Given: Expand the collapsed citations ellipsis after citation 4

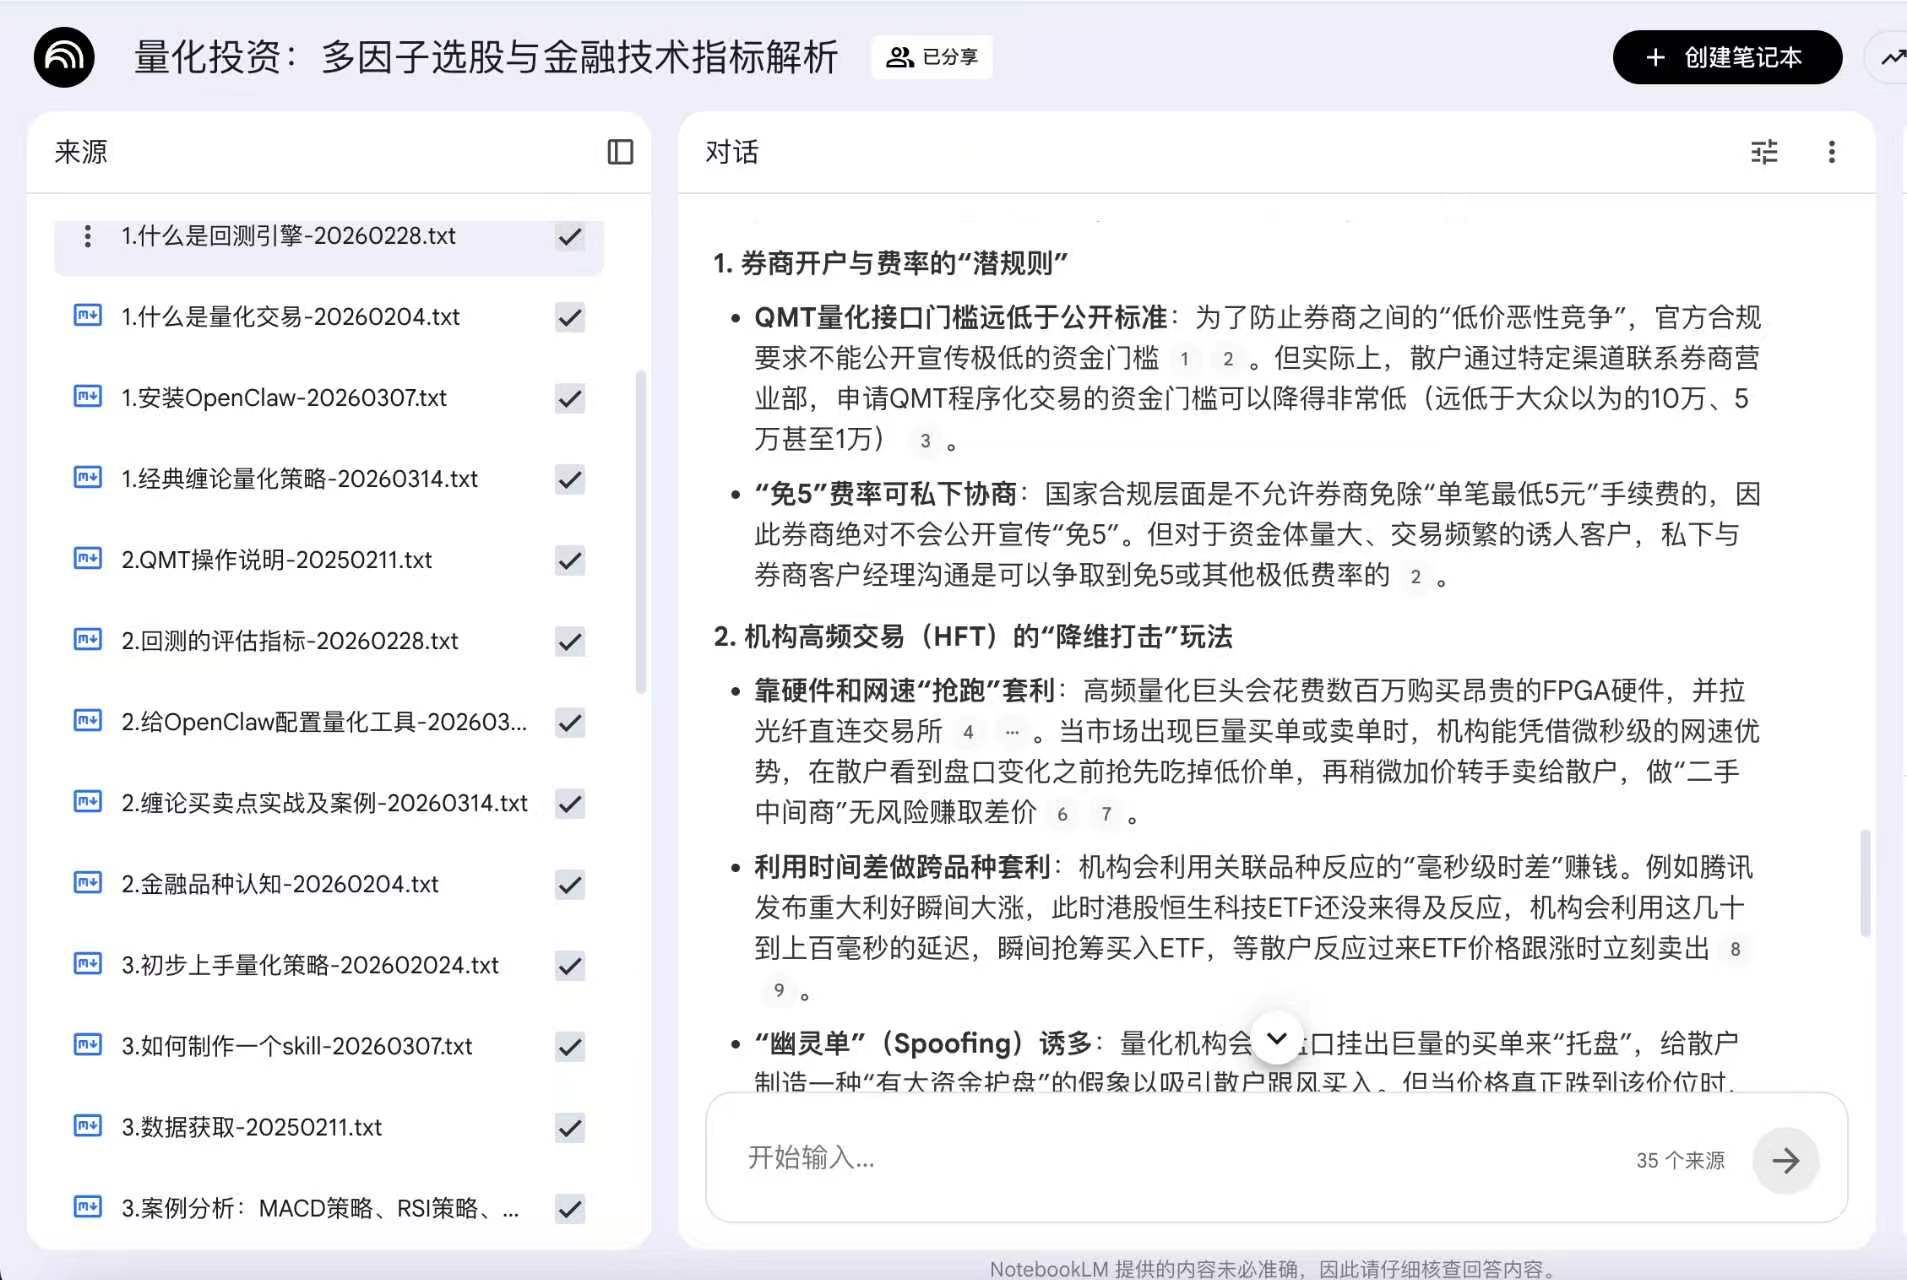Looking at the screenshot, I should (1012, 732).
